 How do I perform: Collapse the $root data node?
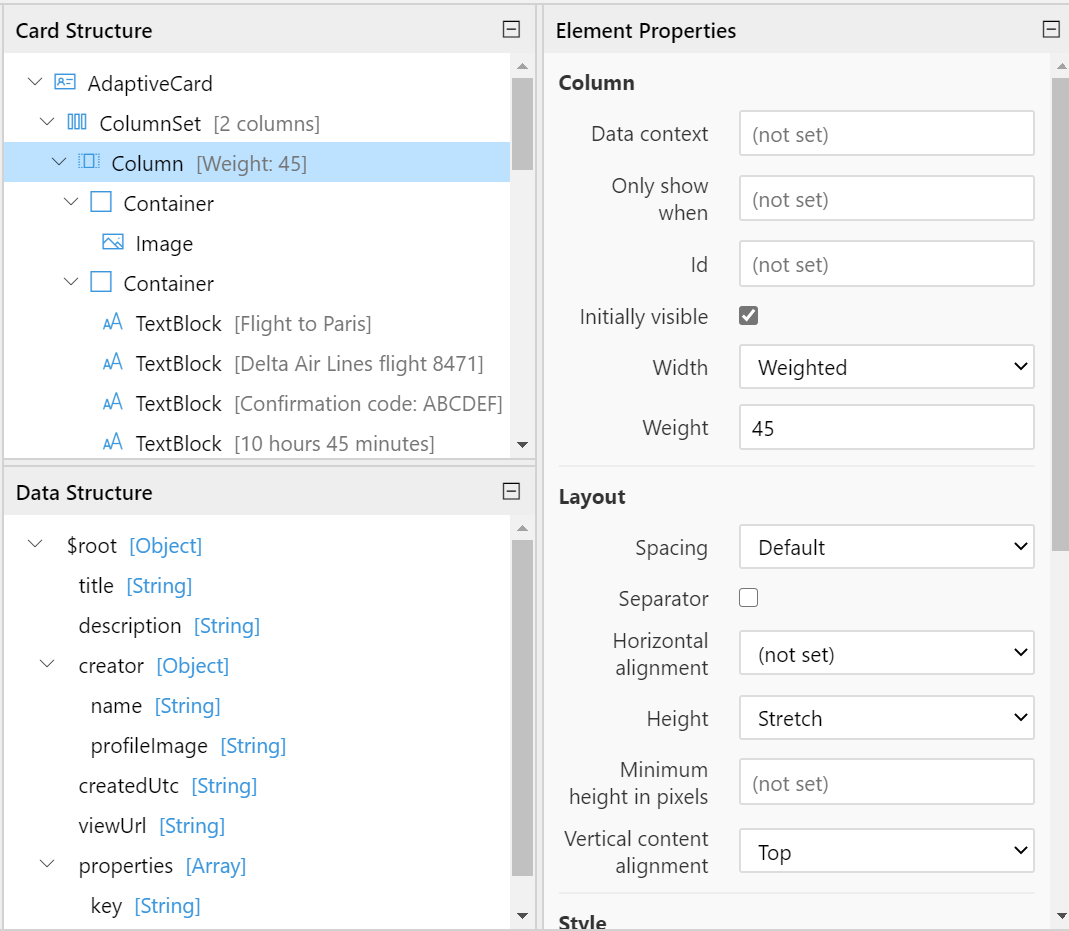click(x=35, y=545)
